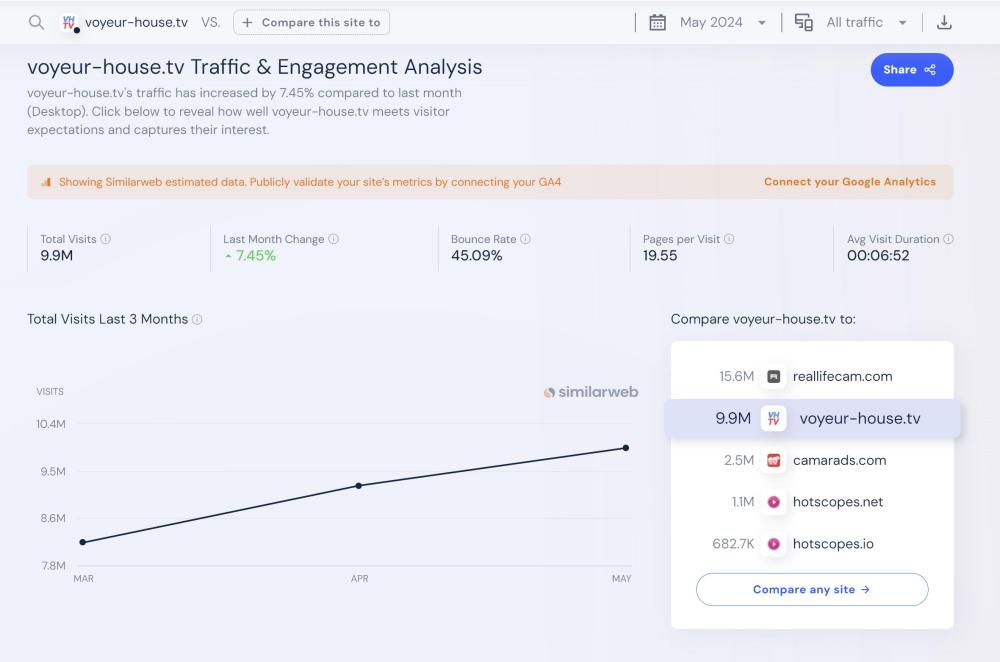Click the download icon in top bar

point(944,22)
